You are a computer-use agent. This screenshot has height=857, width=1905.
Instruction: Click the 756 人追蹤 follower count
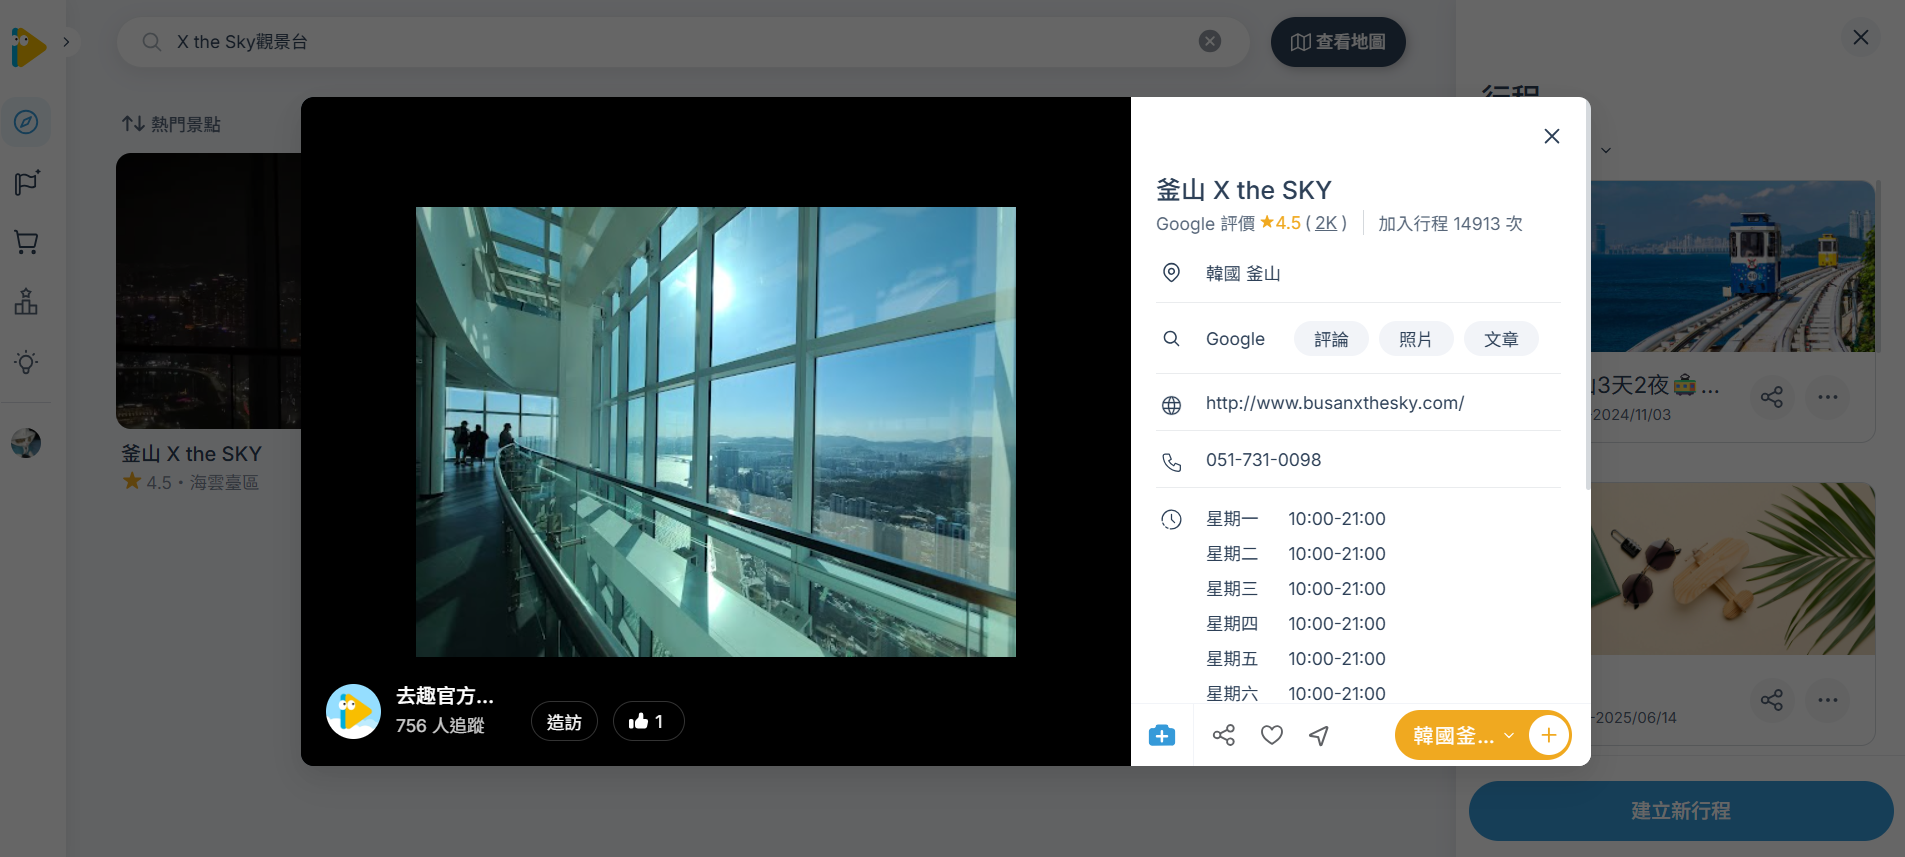coord(440,726)
